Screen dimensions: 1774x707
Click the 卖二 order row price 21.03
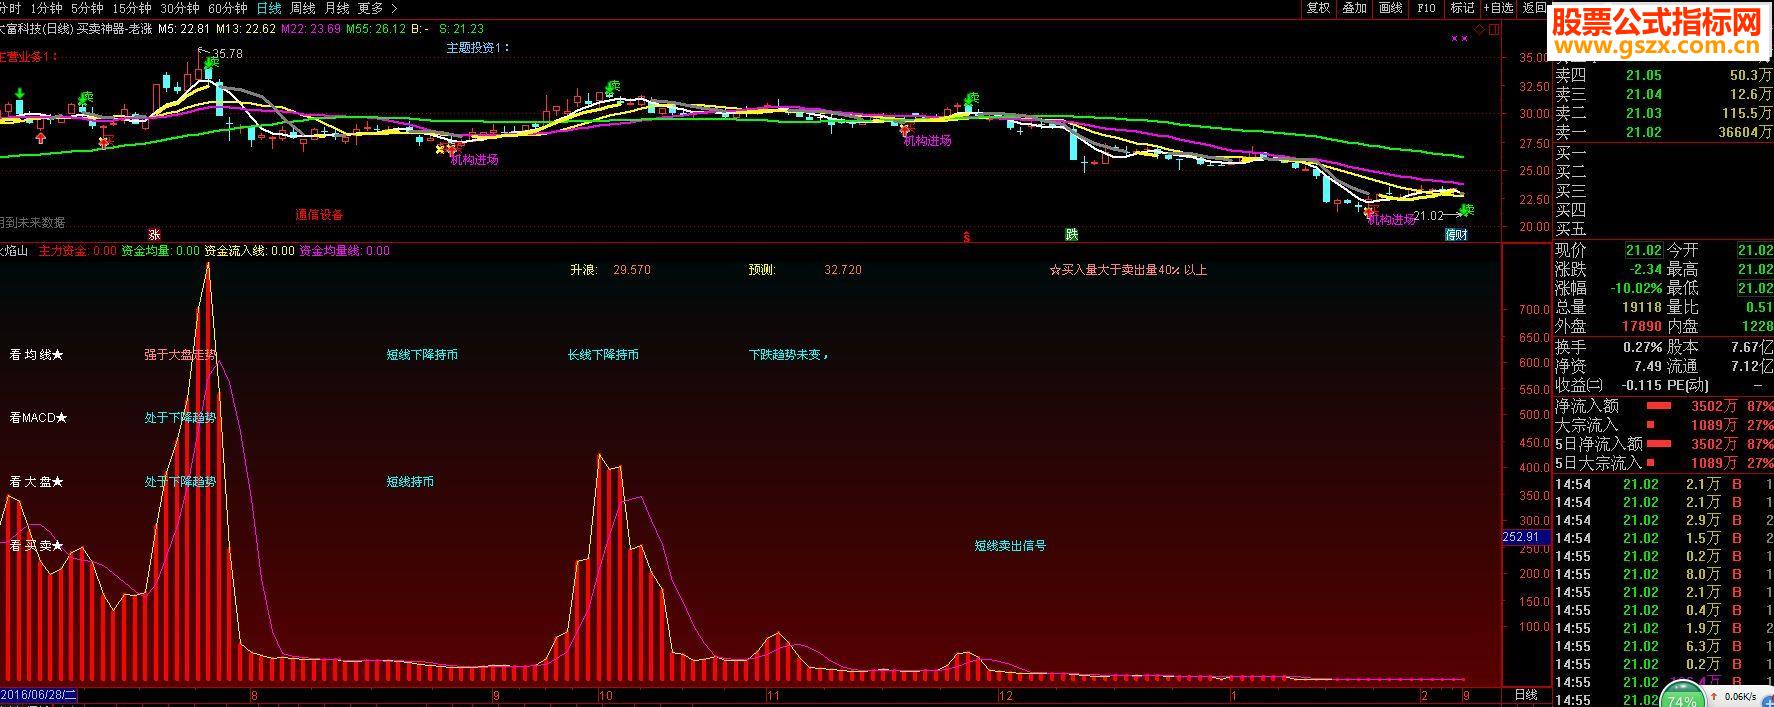tap(1643, 113)
